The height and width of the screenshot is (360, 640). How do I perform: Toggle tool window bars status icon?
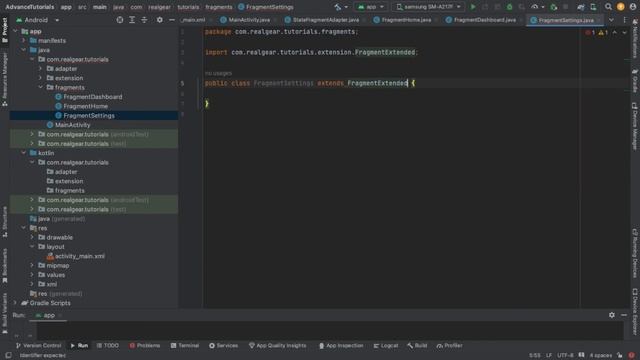[x=8, y=355]
